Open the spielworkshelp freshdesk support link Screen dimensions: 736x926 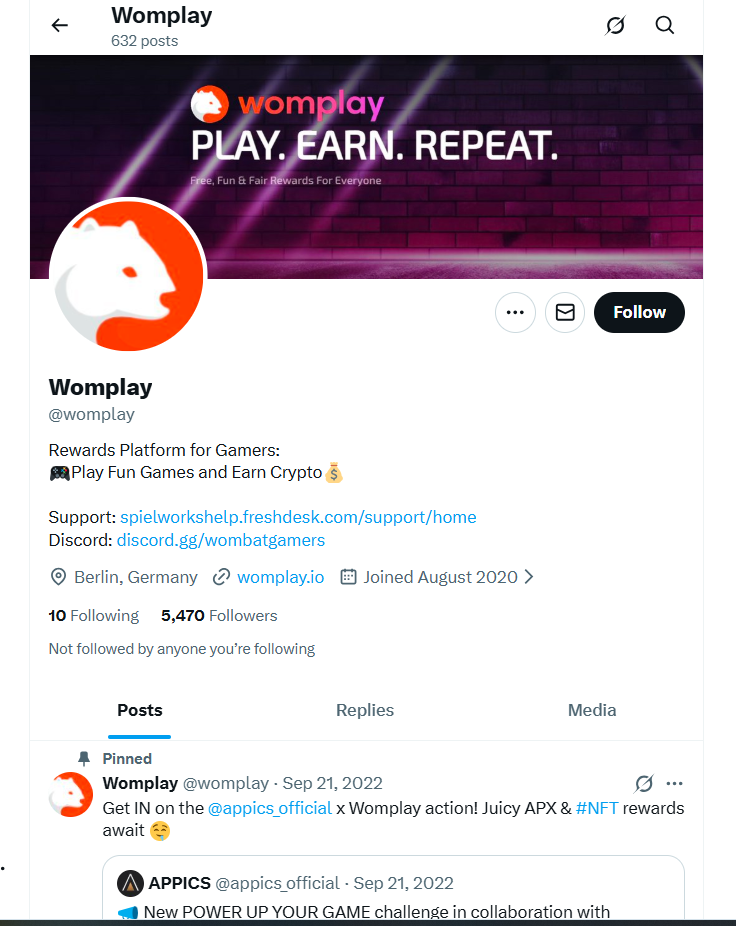point(298,517)
